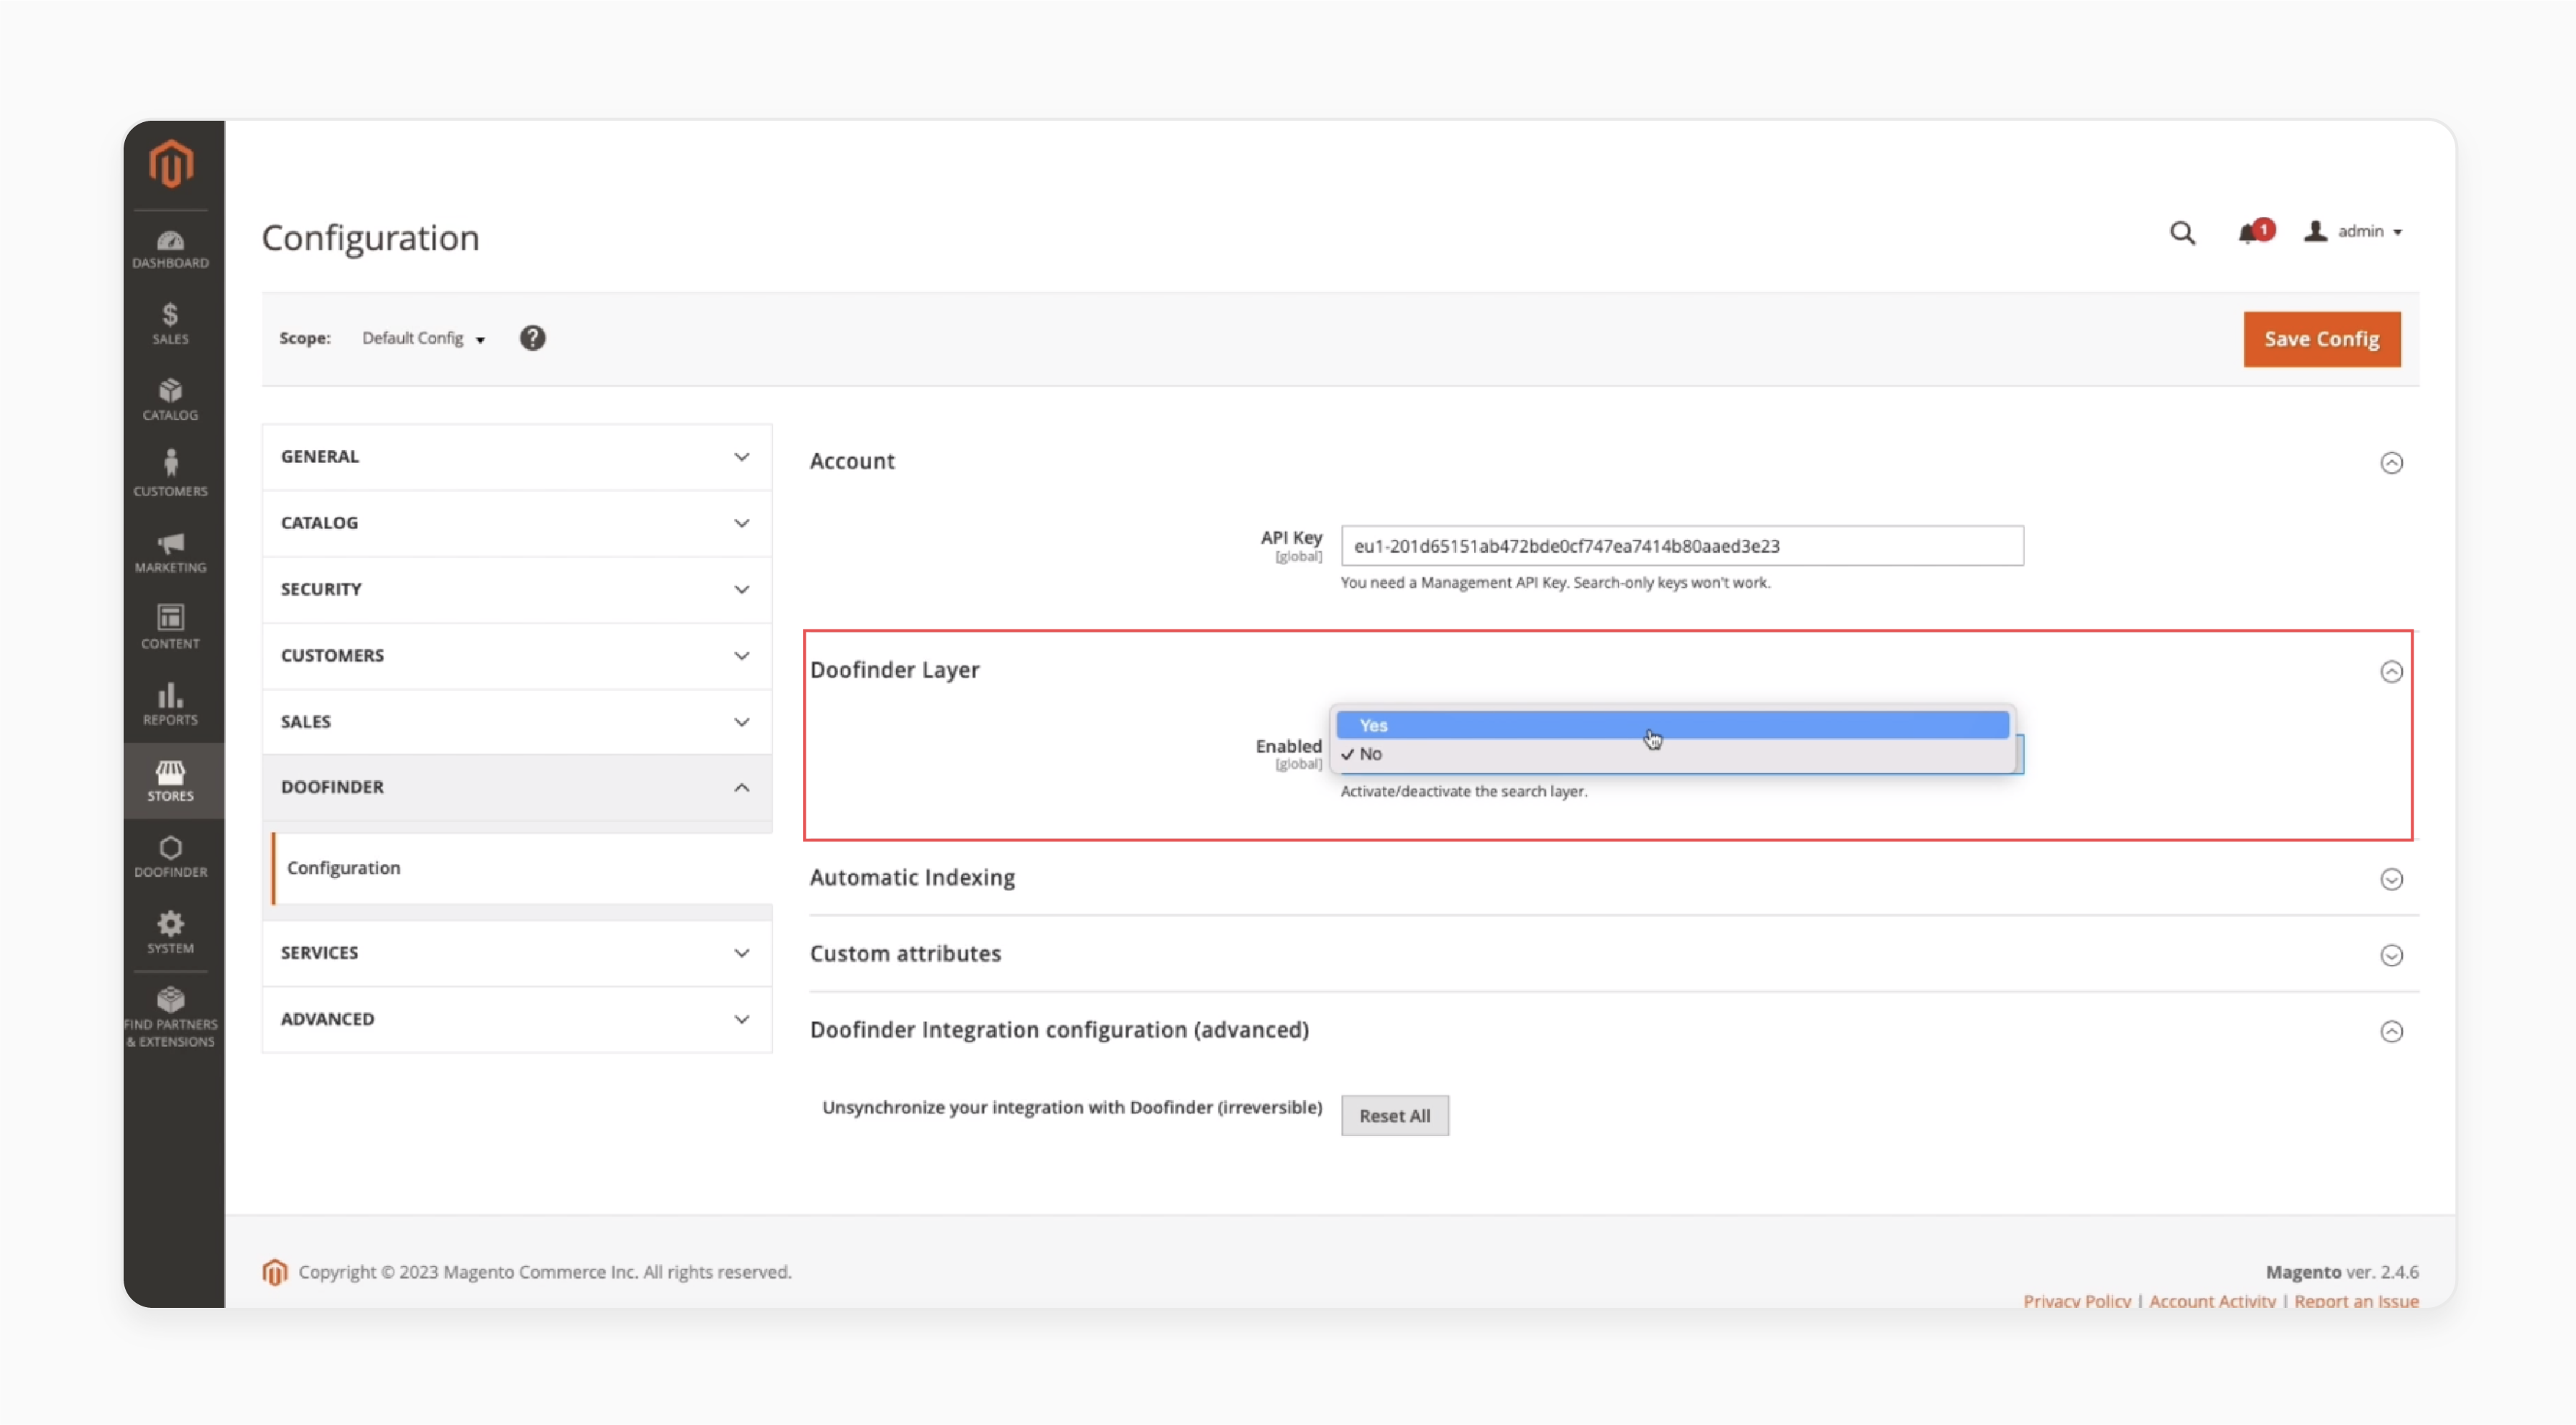
Task: Click the Magento logo in the sidebar
Action: click(x=171, y=163)
